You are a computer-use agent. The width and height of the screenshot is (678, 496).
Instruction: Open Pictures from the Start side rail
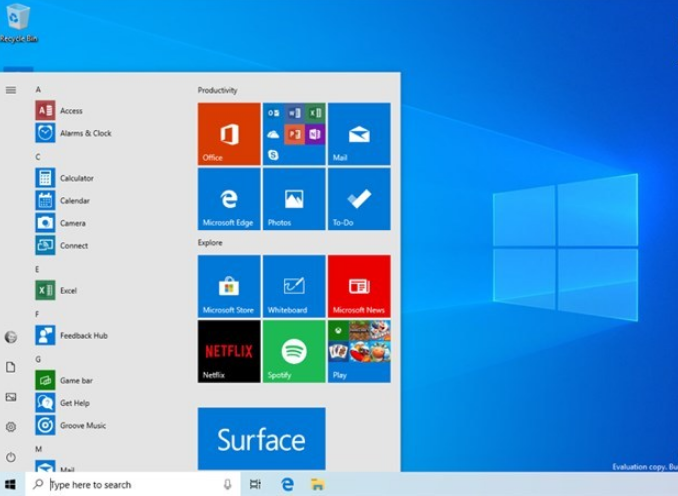(11, 397)
